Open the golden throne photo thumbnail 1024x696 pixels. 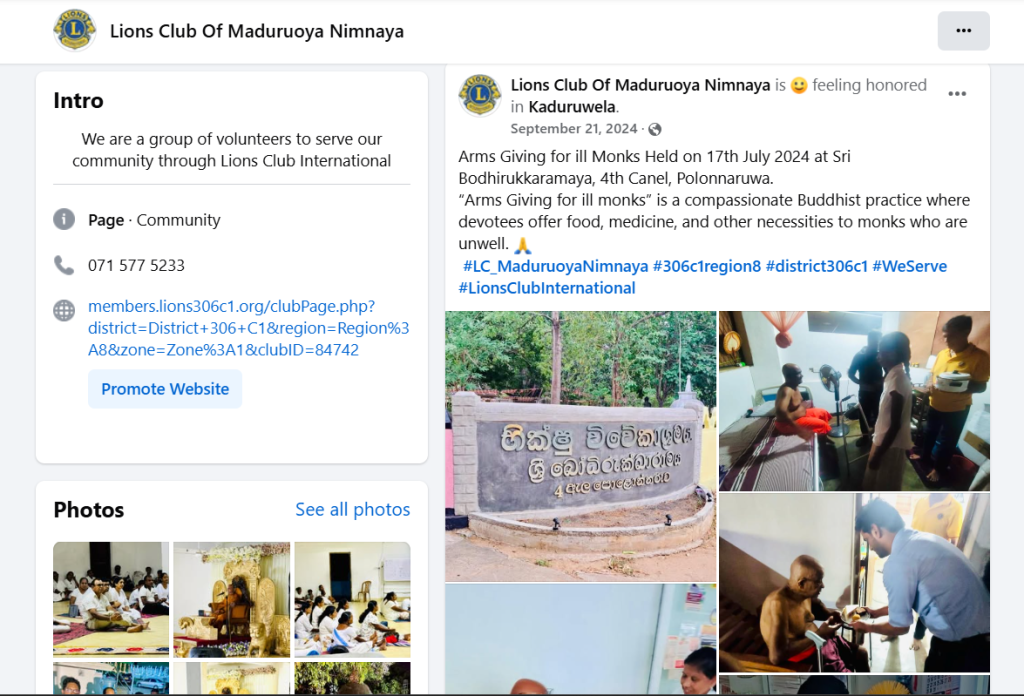[232, 599]
